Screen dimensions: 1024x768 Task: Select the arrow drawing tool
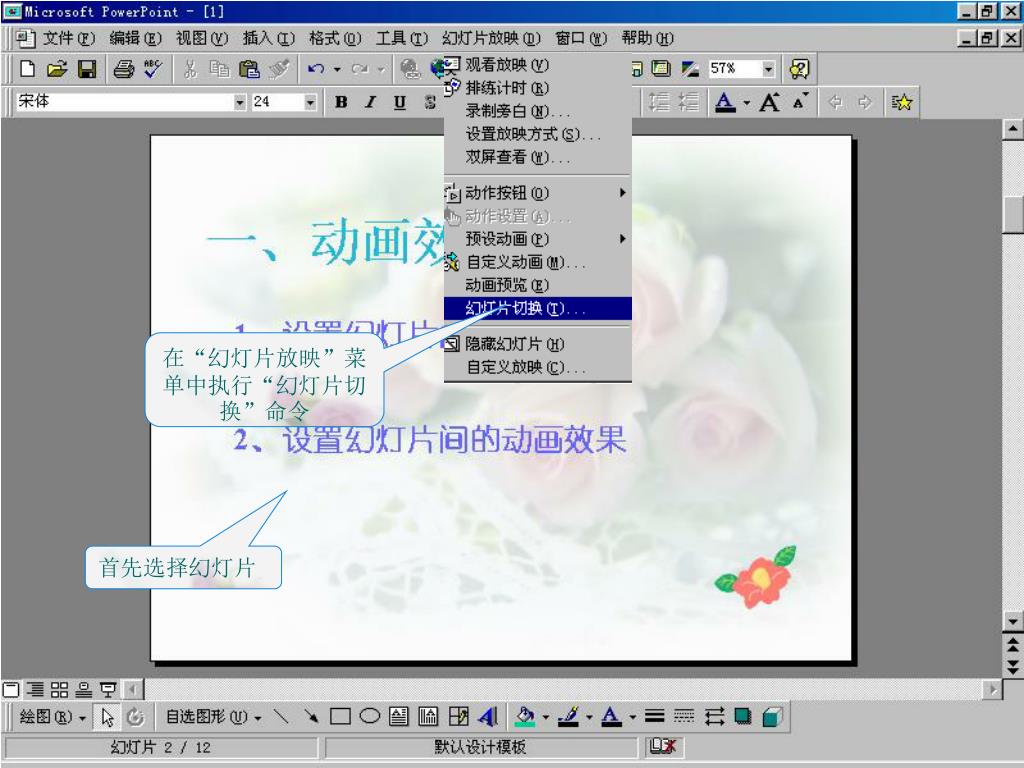[310, 716]
